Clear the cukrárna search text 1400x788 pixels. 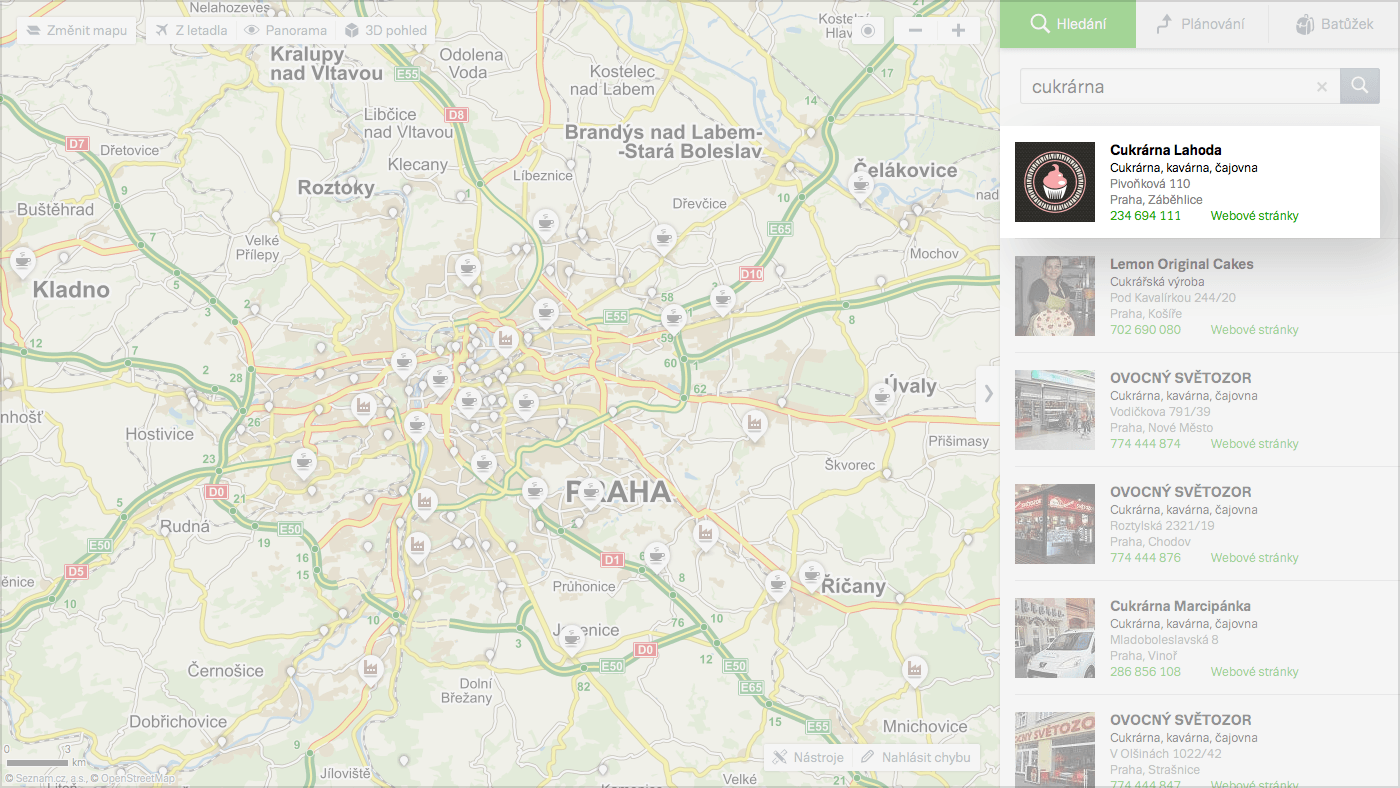(1322, 87)
